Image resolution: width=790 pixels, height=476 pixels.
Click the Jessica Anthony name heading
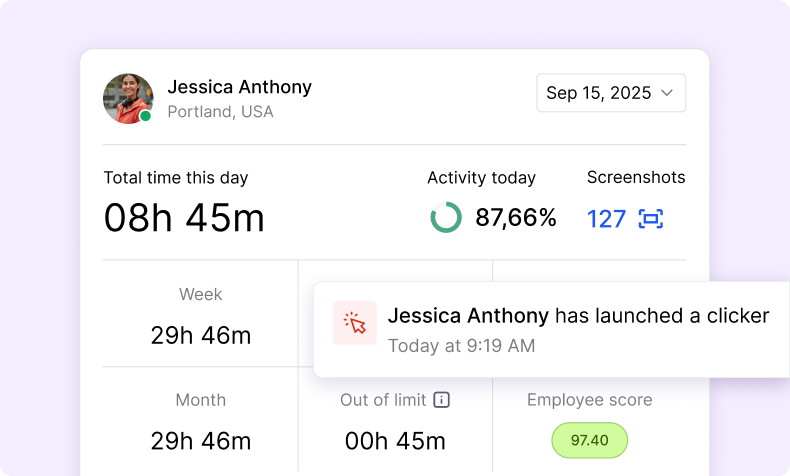point(239,87)
